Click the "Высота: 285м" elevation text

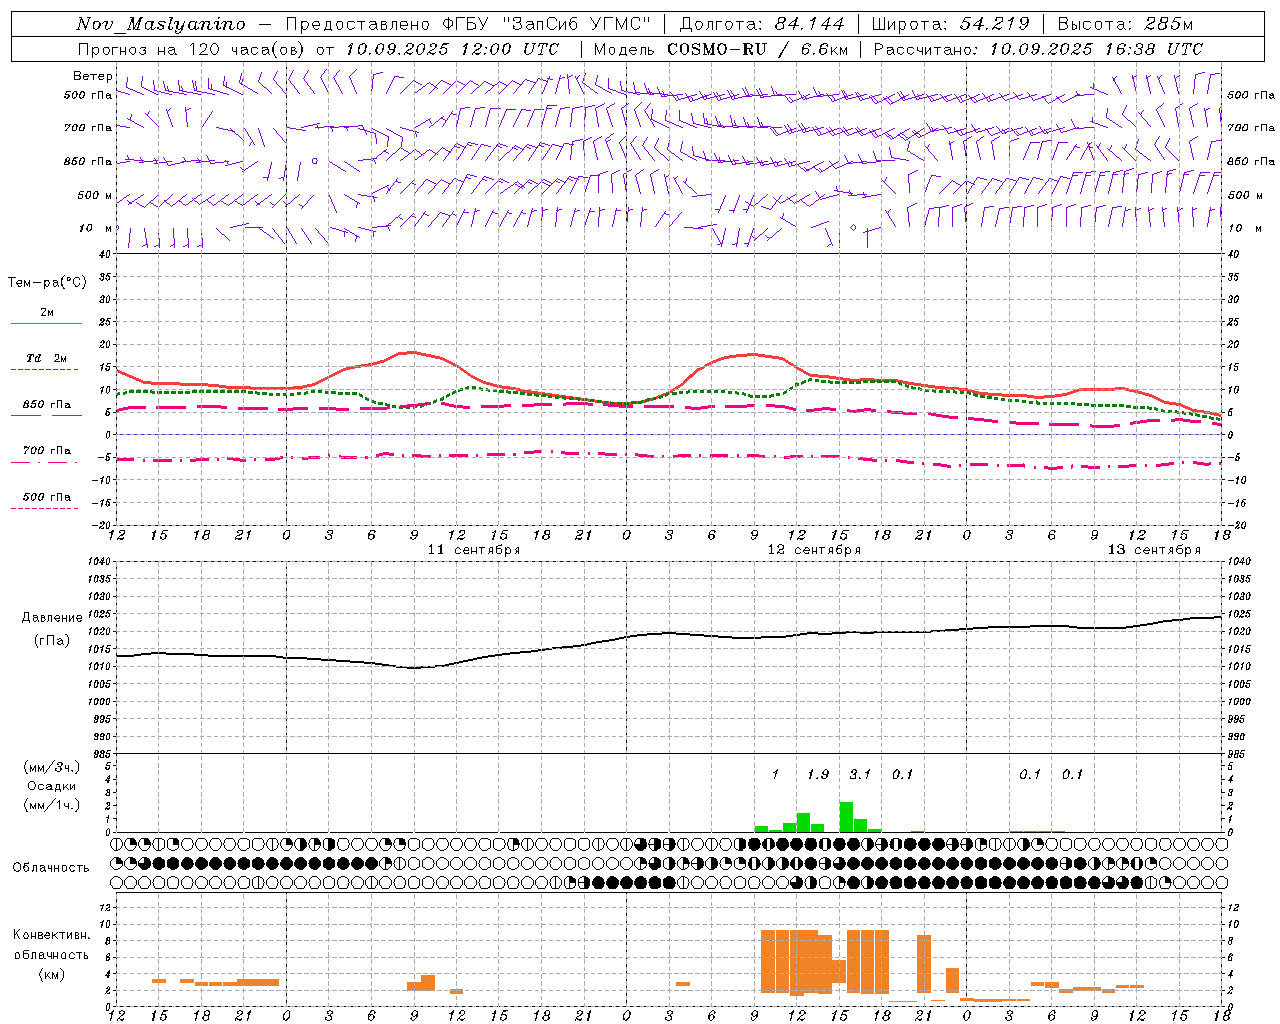point(1125,24)
